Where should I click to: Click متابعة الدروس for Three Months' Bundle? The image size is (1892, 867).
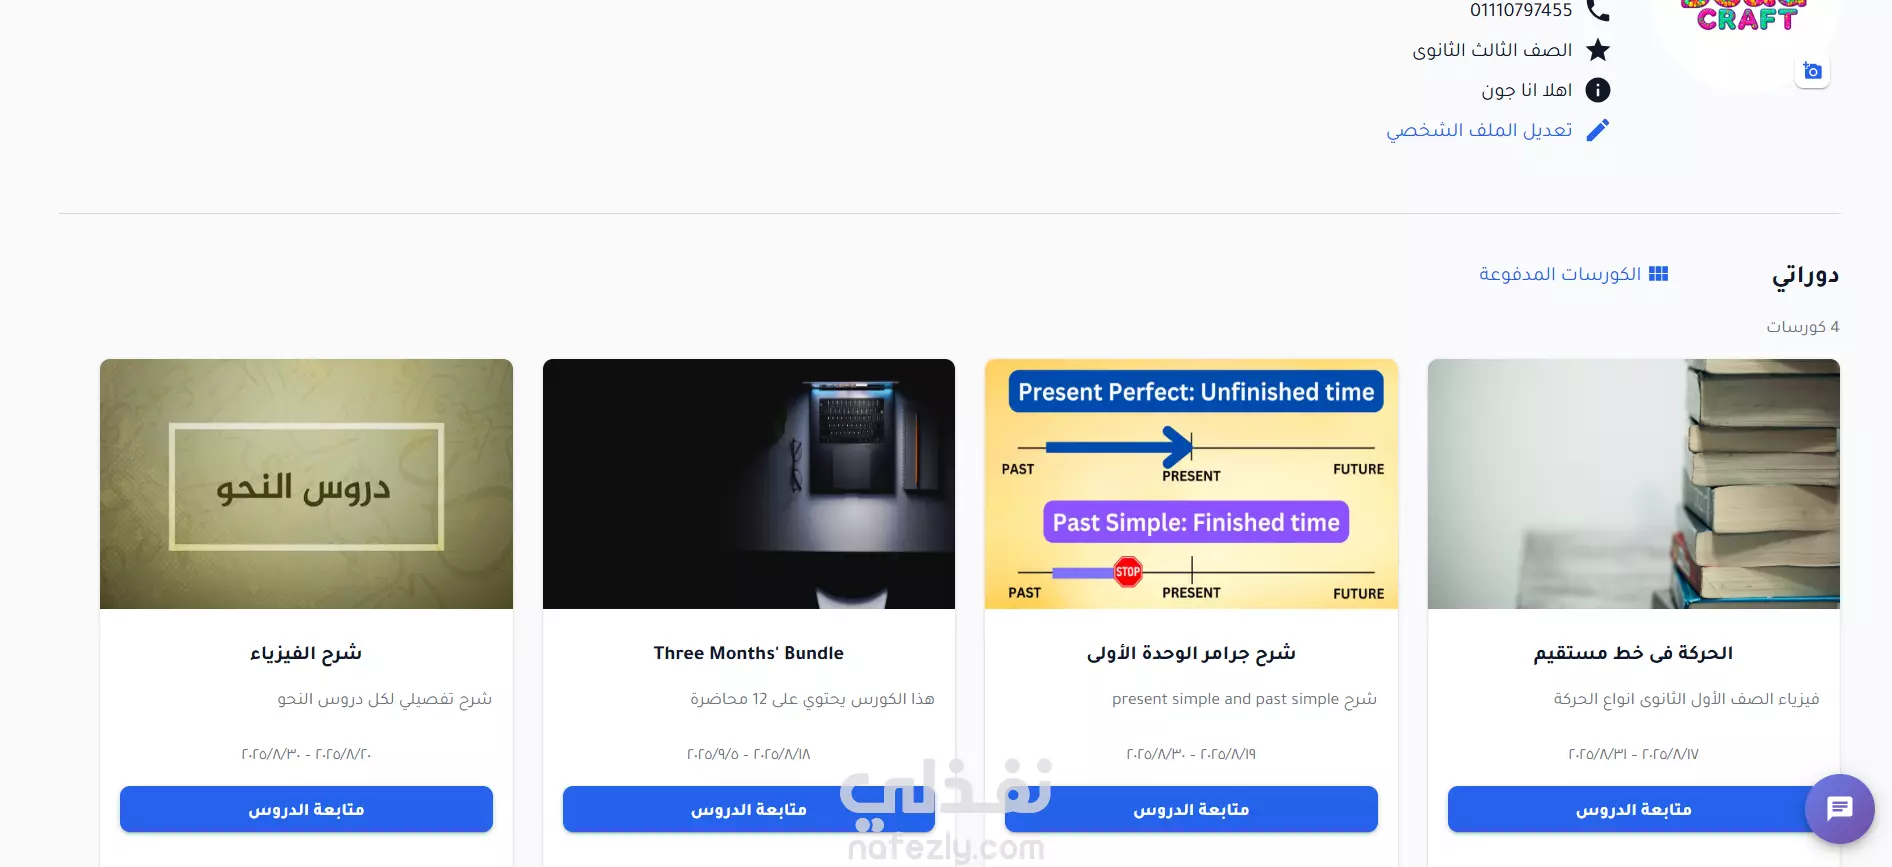point(749,809)
